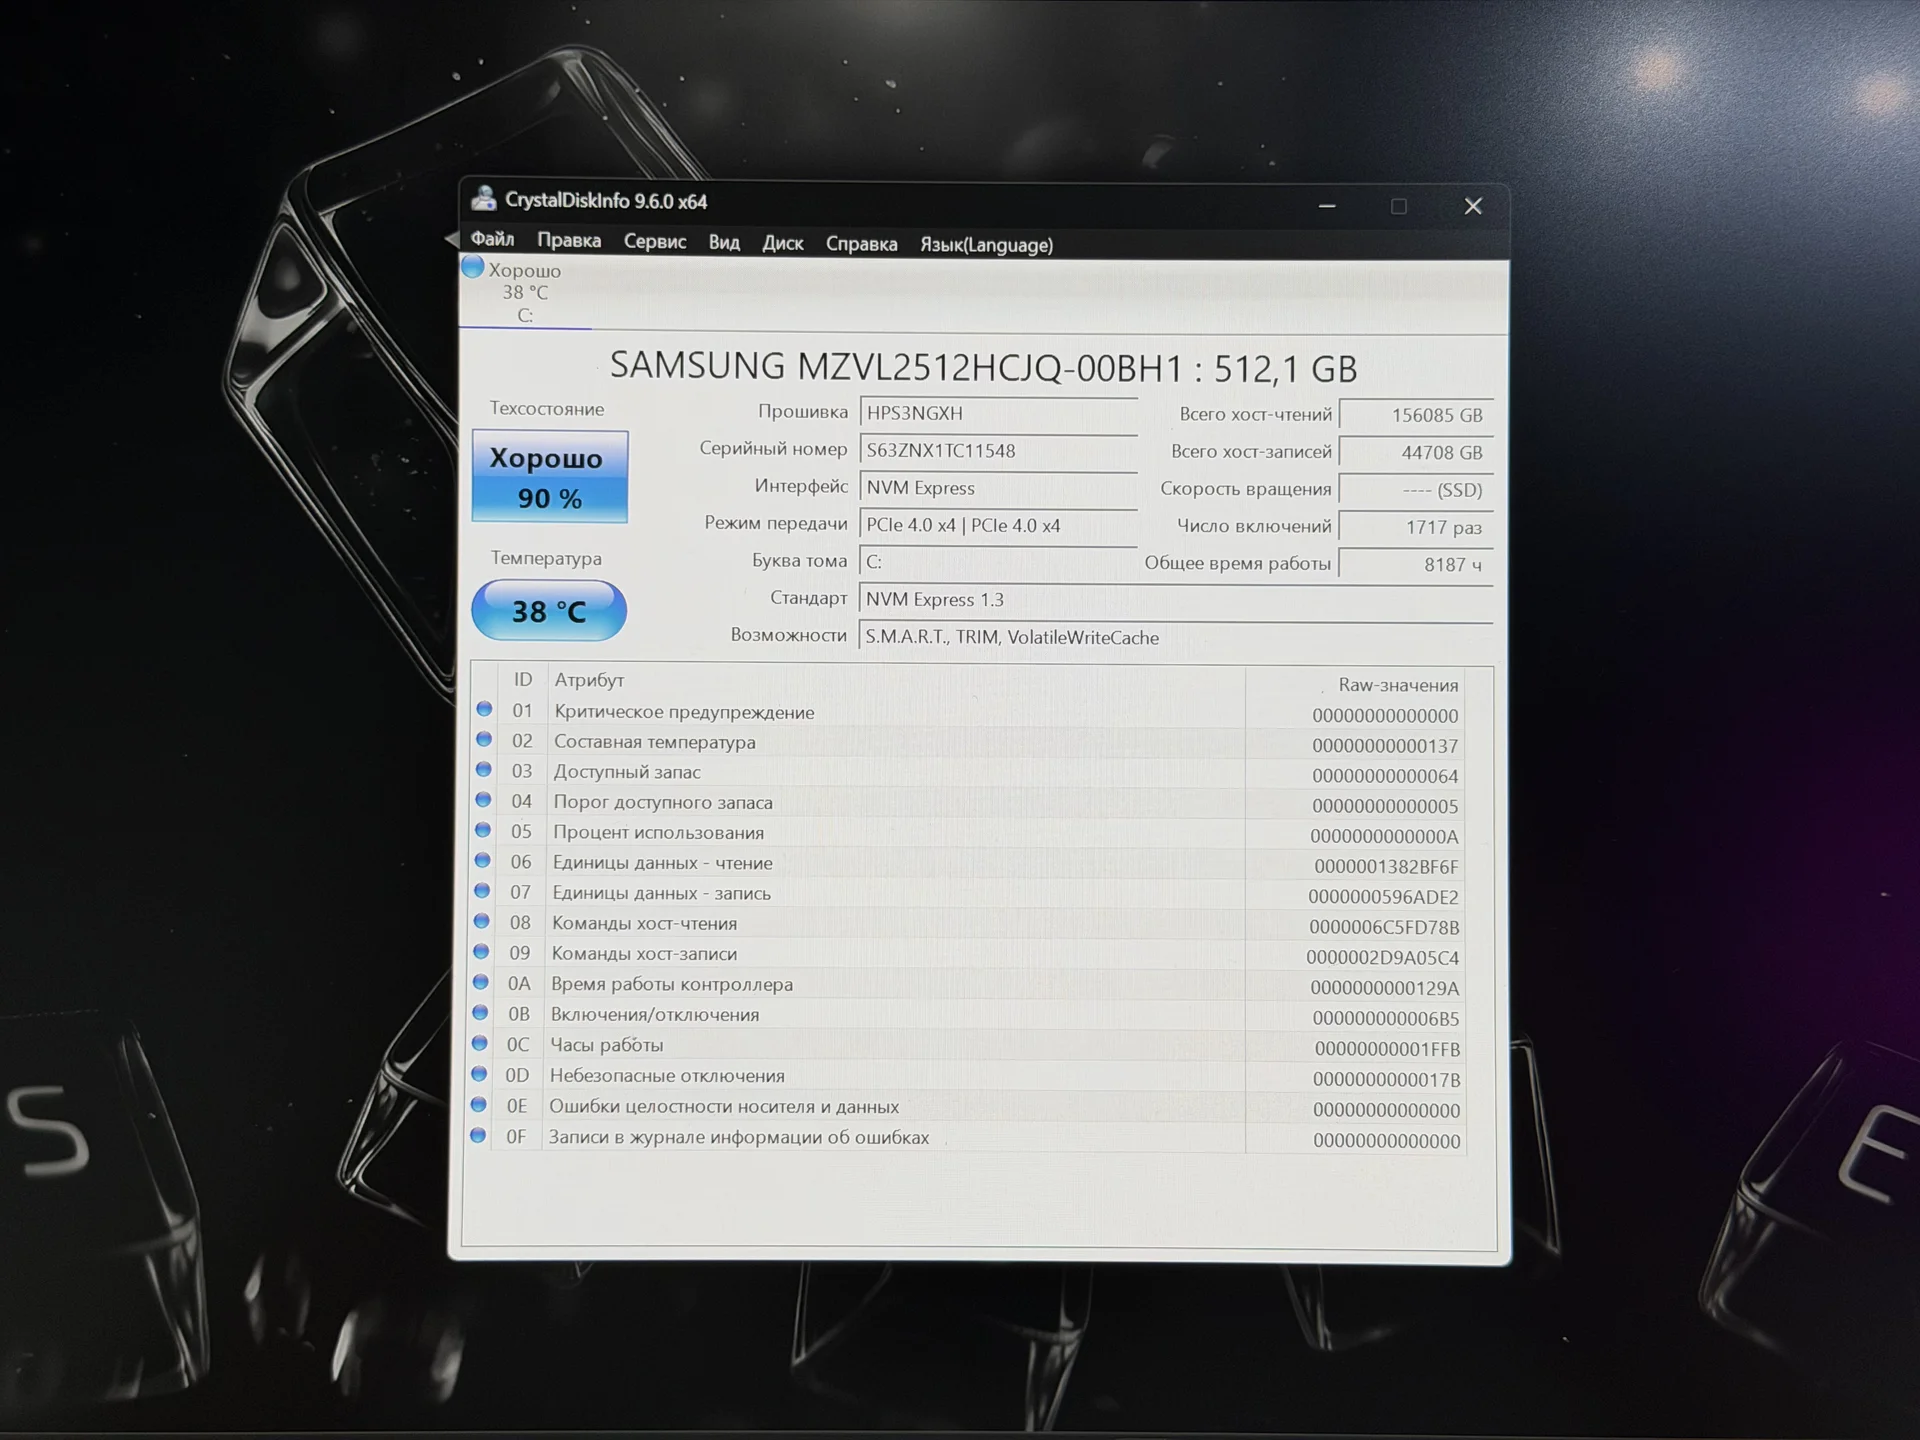1920x1440 pixels.
Task: Click the Скорость вращения value ---- (SSD)
Action: [1416, 490]
